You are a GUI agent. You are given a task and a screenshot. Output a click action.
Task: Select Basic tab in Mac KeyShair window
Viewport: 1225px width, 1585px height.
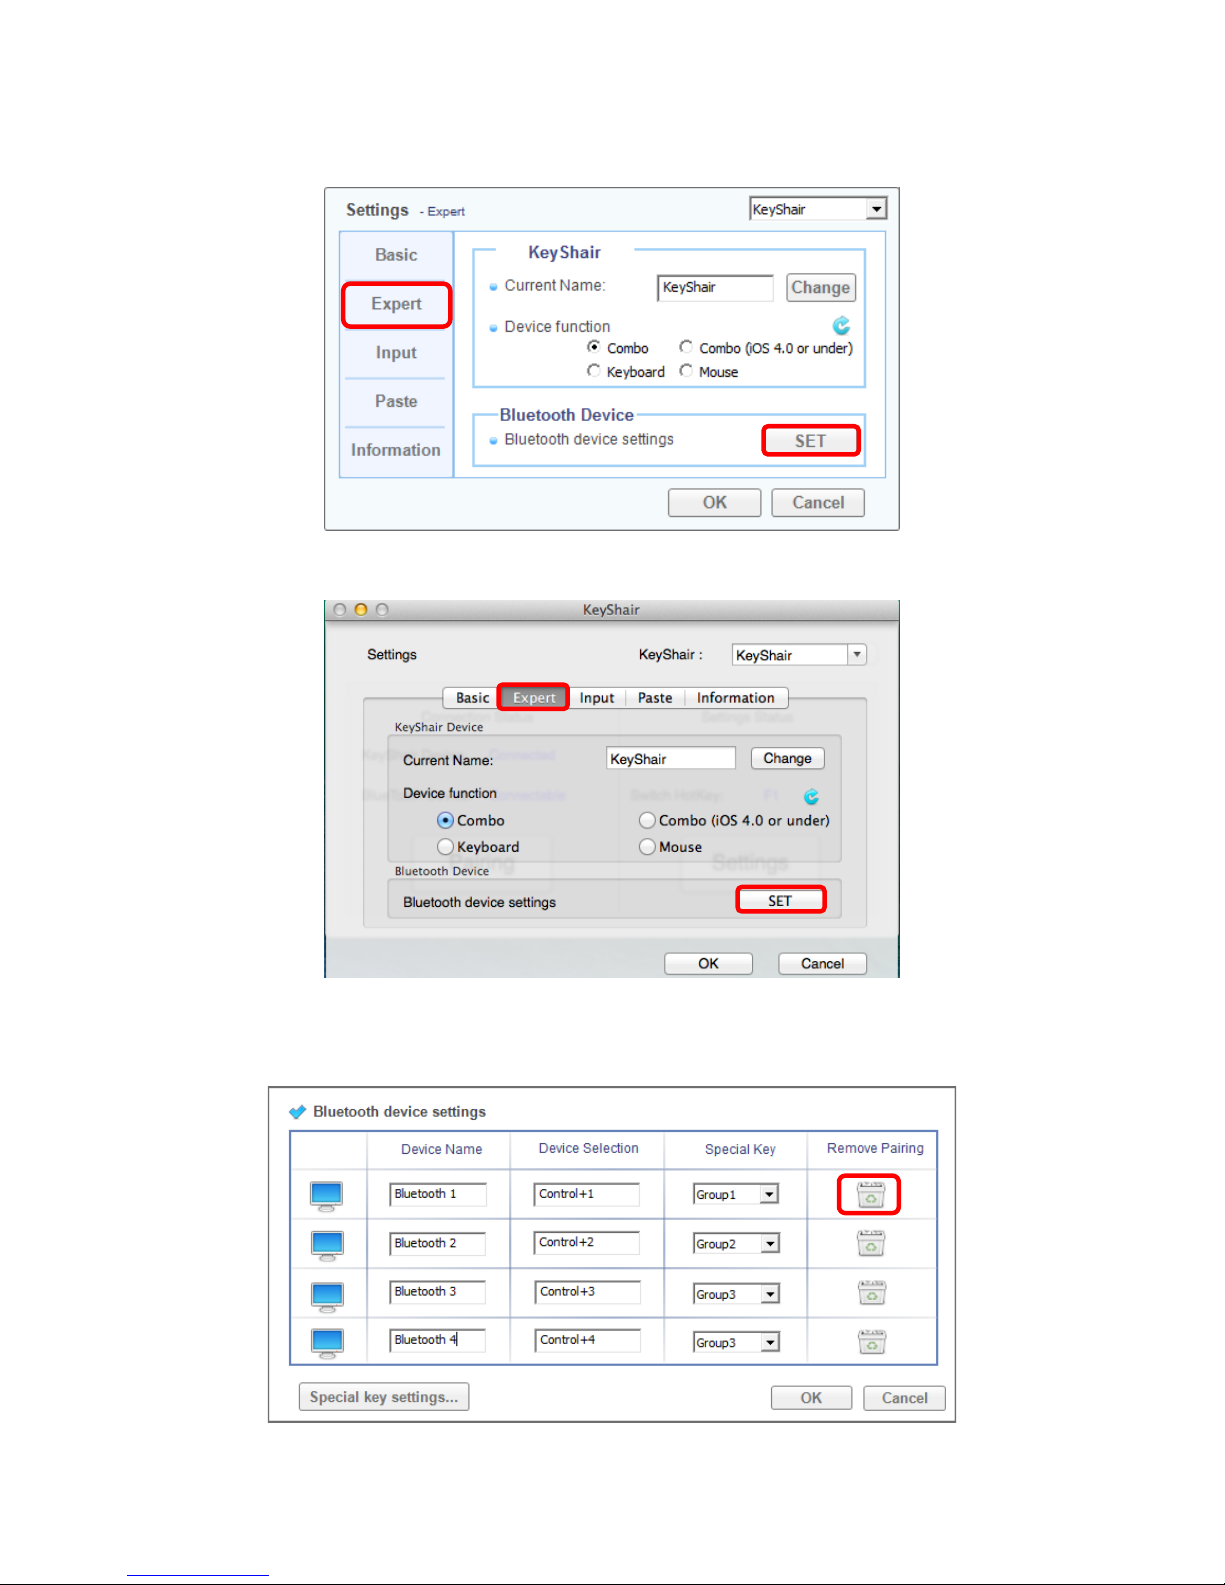(472, 698)
